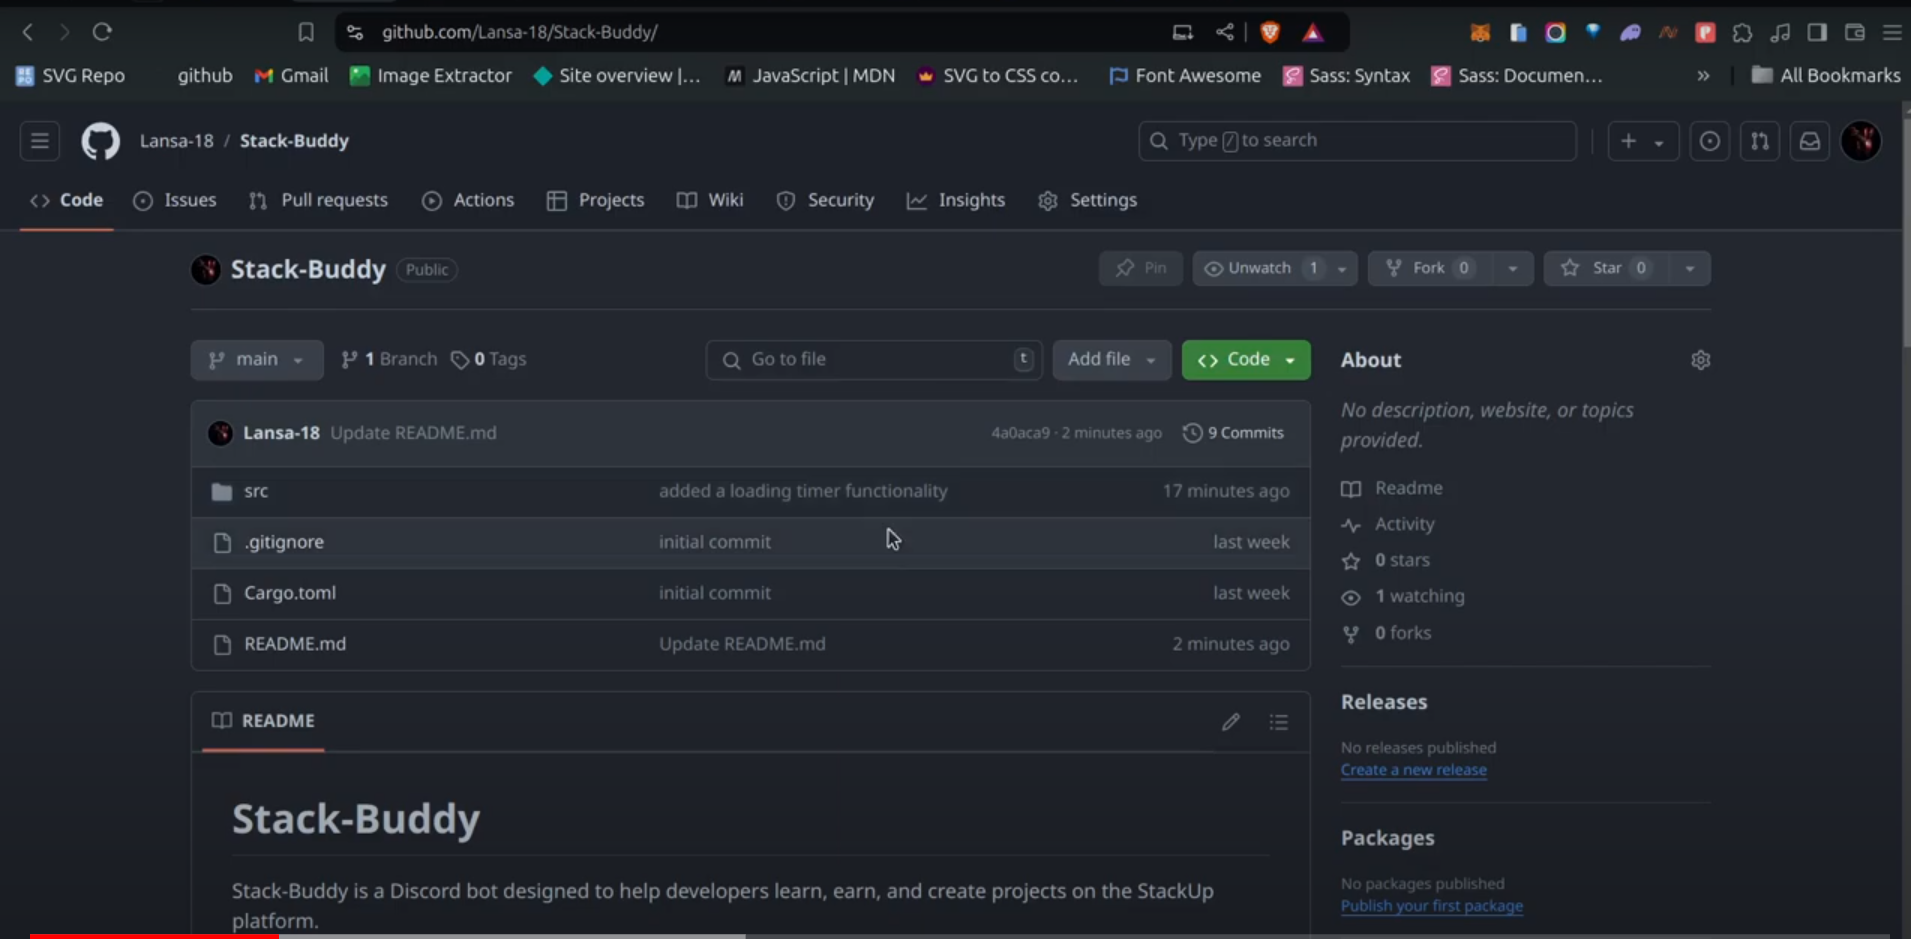Screen dimensions: 1911x939
Task: Click the Stack-Buddy repository avatar icon
Action: point(206,270)
